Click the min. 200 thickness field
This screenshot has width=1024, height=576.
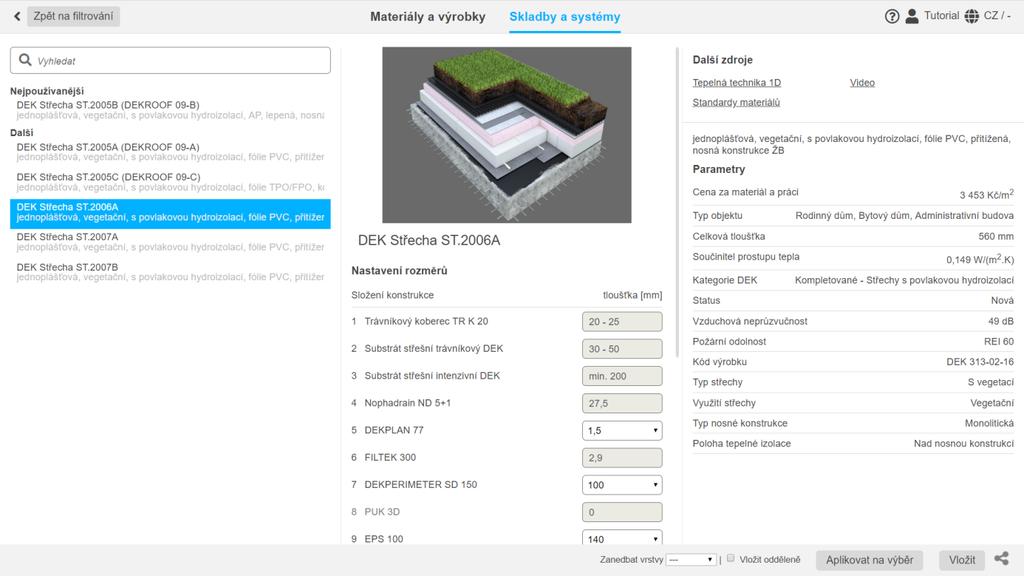tap(622, 376)
